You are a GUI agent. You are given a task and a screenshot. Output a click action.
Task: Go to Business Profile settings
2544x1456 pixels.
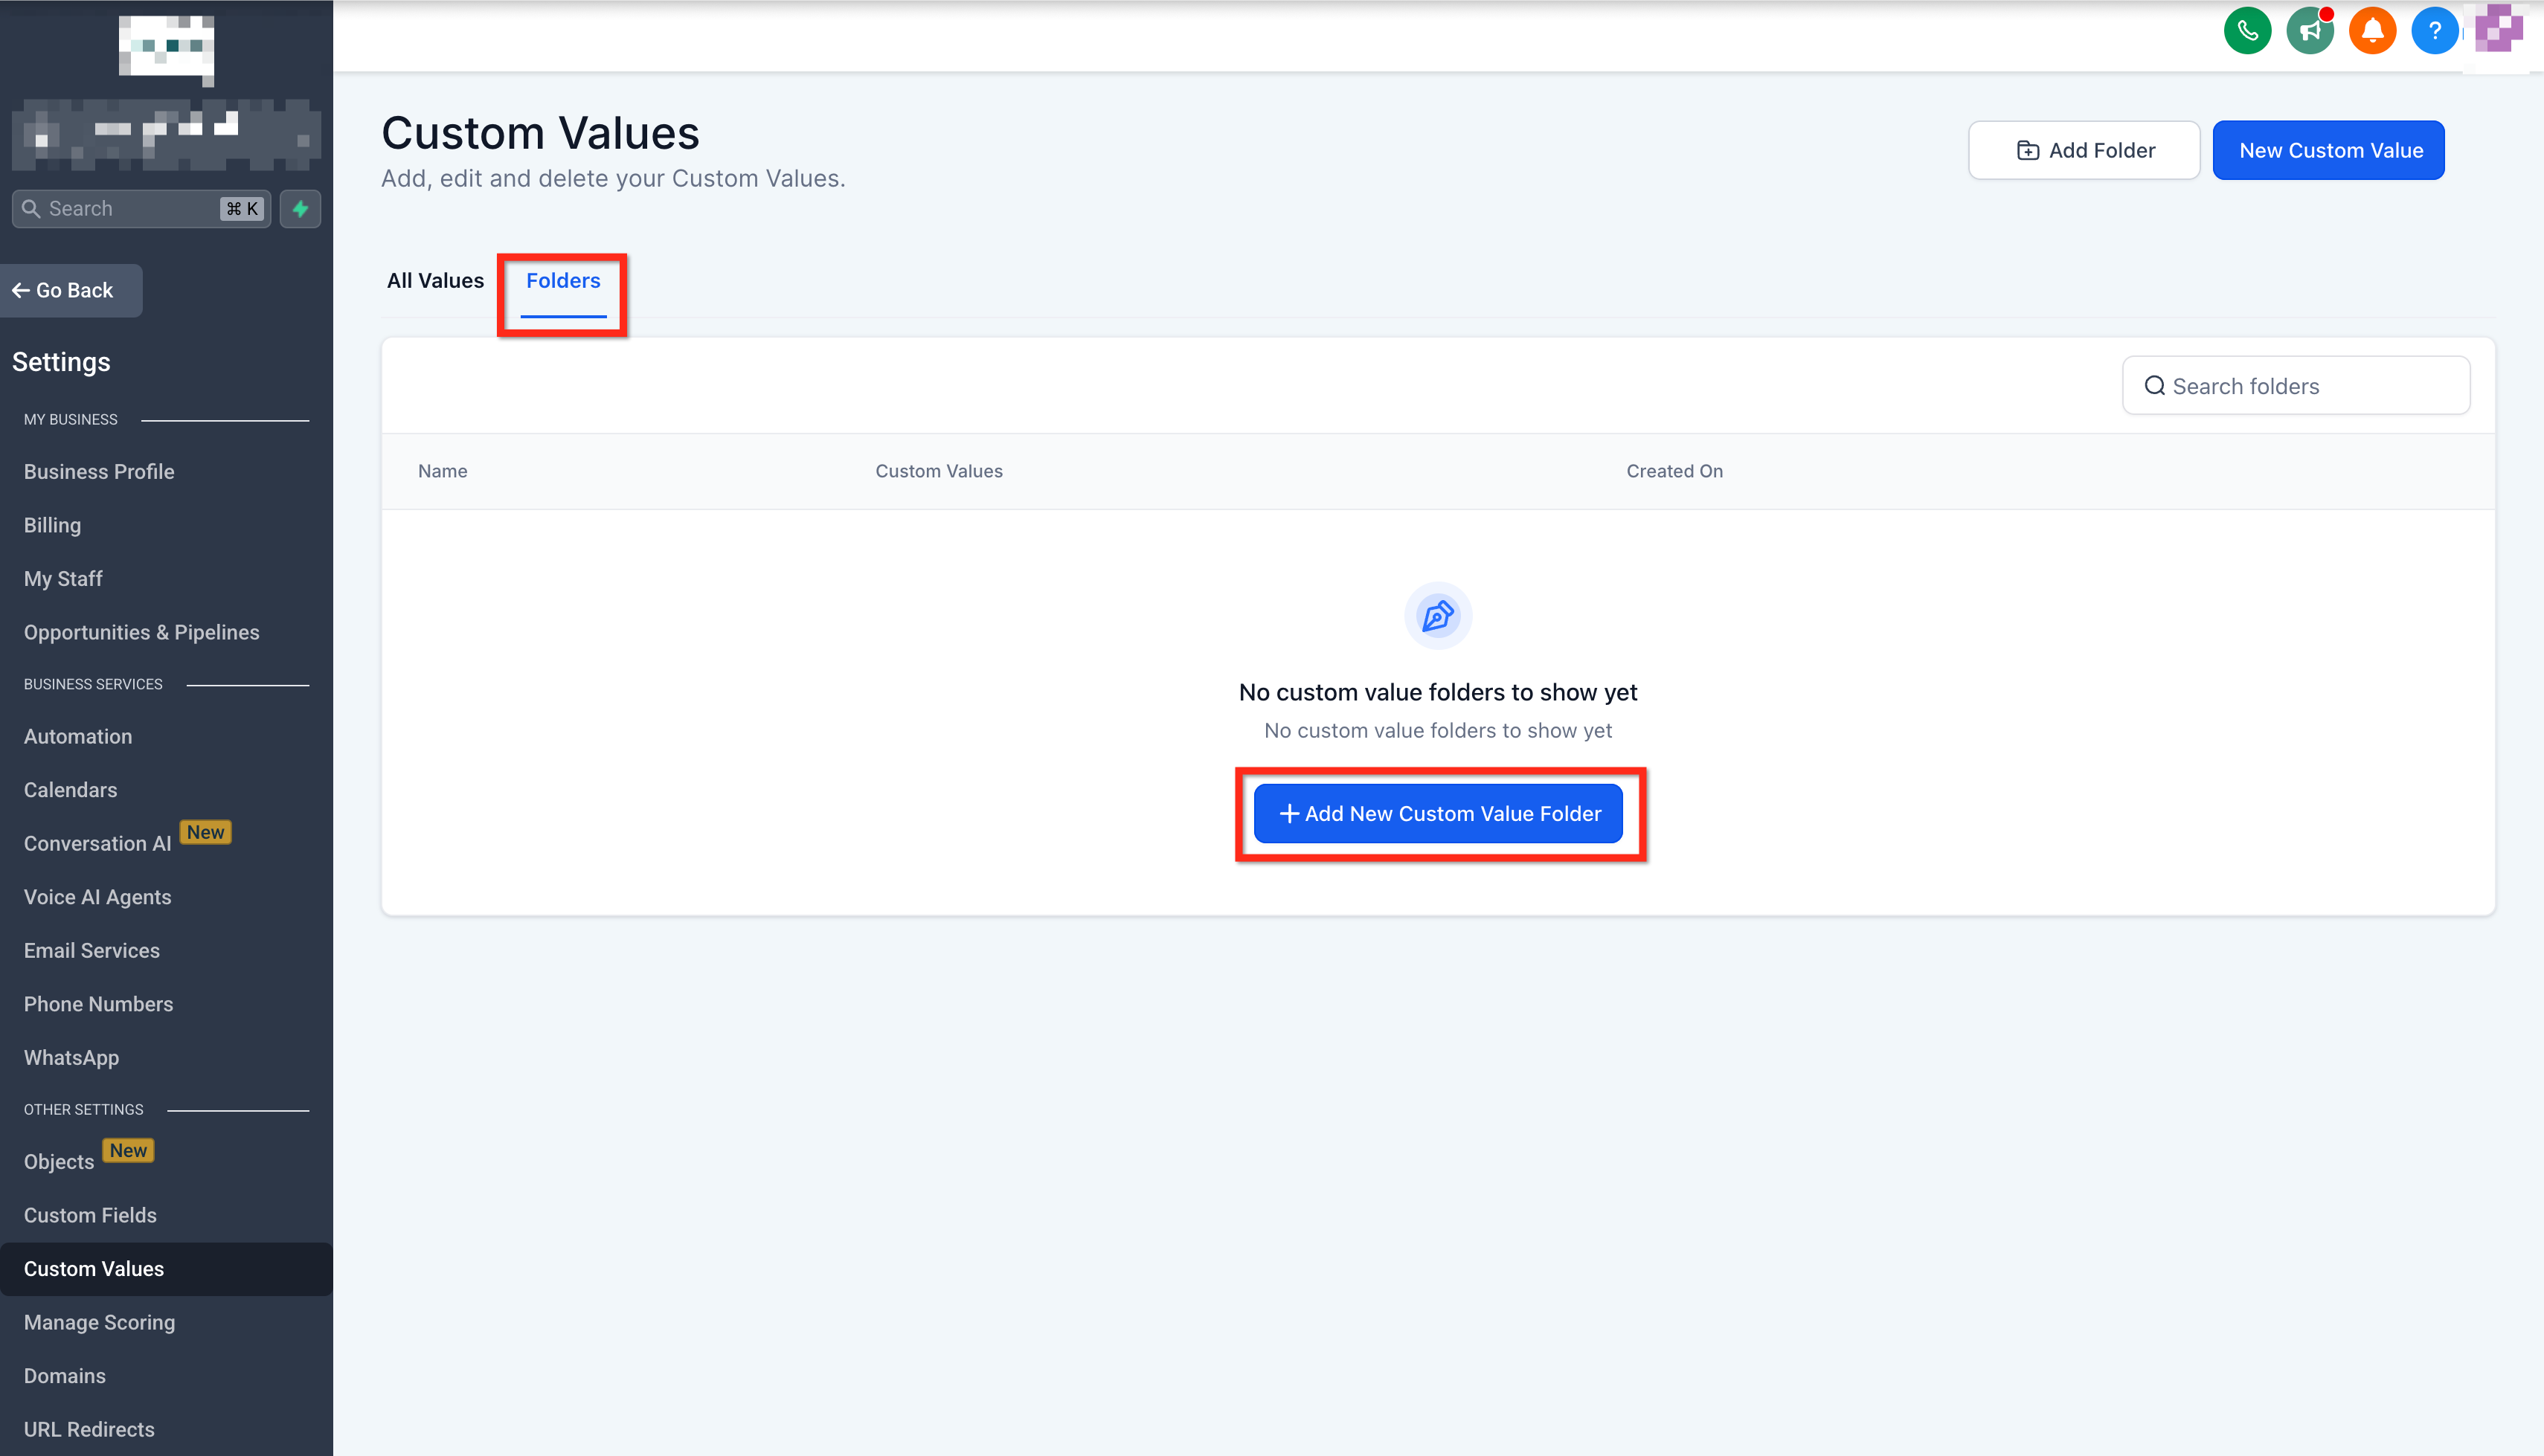[x=99, y=472]
